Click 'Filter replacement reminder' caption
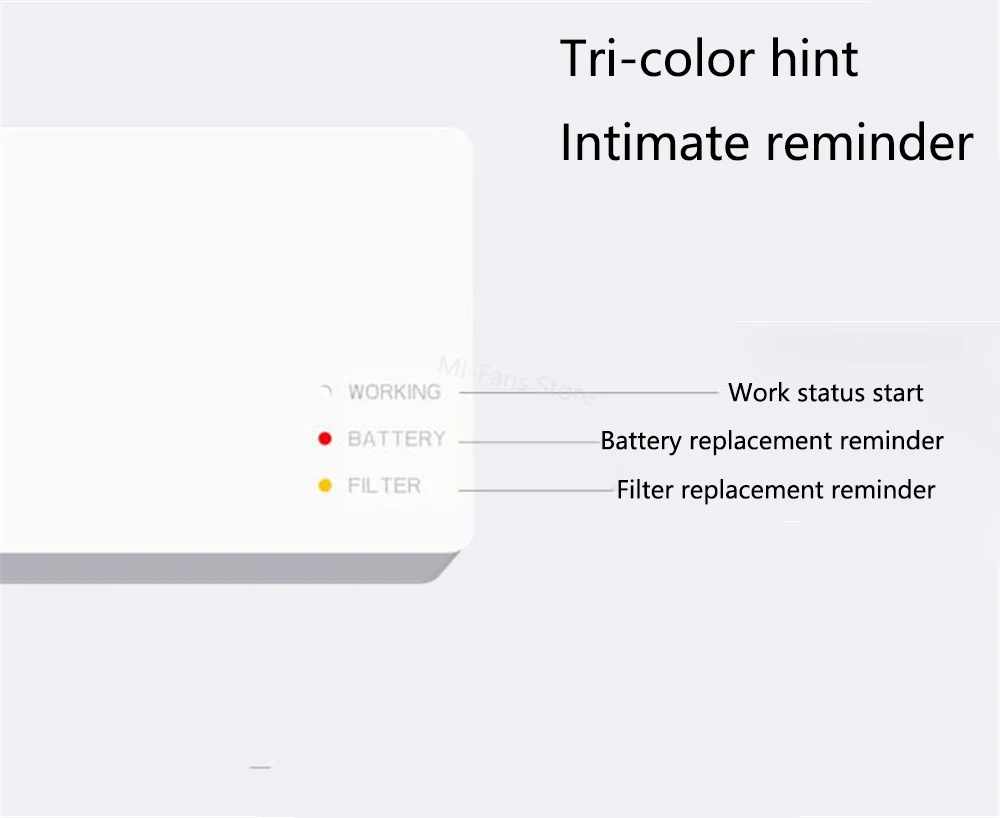This screenshot has width=1000, height=818. [x=776, y=490]
